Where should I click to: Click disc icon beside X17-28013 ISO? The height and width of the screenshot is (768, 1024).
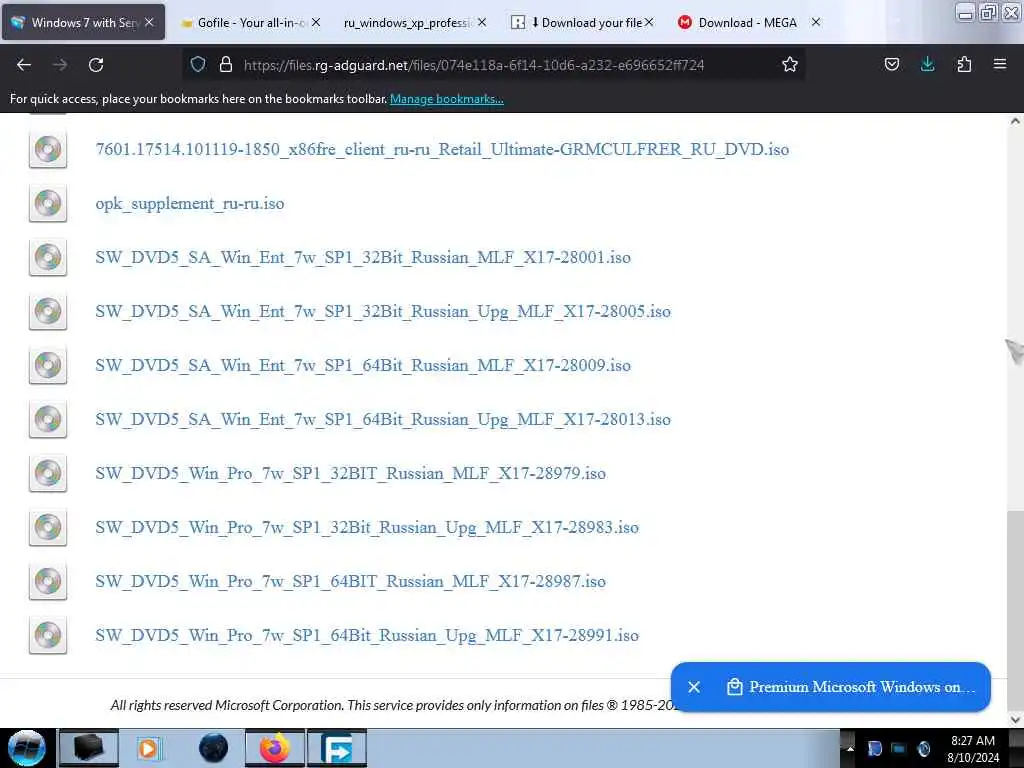[48, 419]
